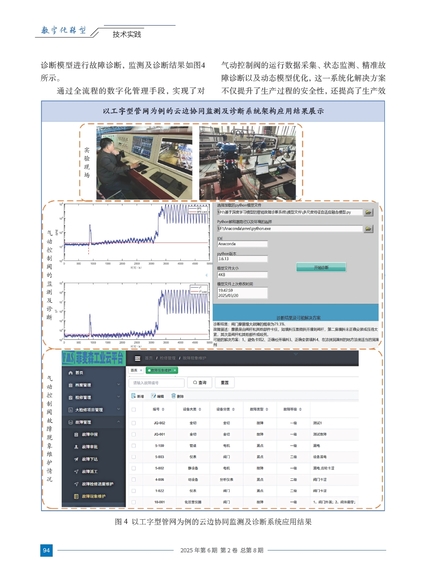Select the green 故障现象维护 tab
This screenshot has height=579, width=427.
point(162,370)
